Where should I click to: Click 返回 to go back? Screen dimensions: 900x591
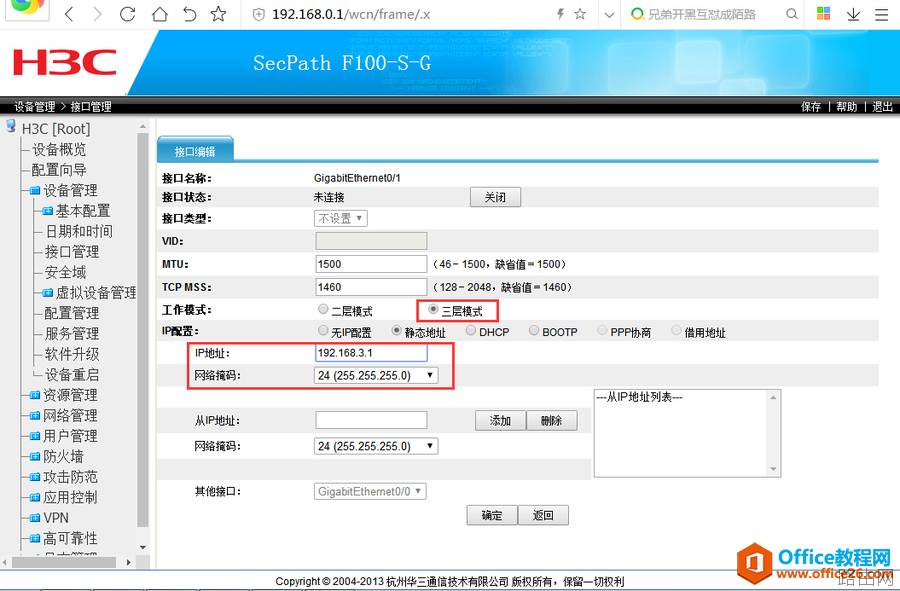543,515
